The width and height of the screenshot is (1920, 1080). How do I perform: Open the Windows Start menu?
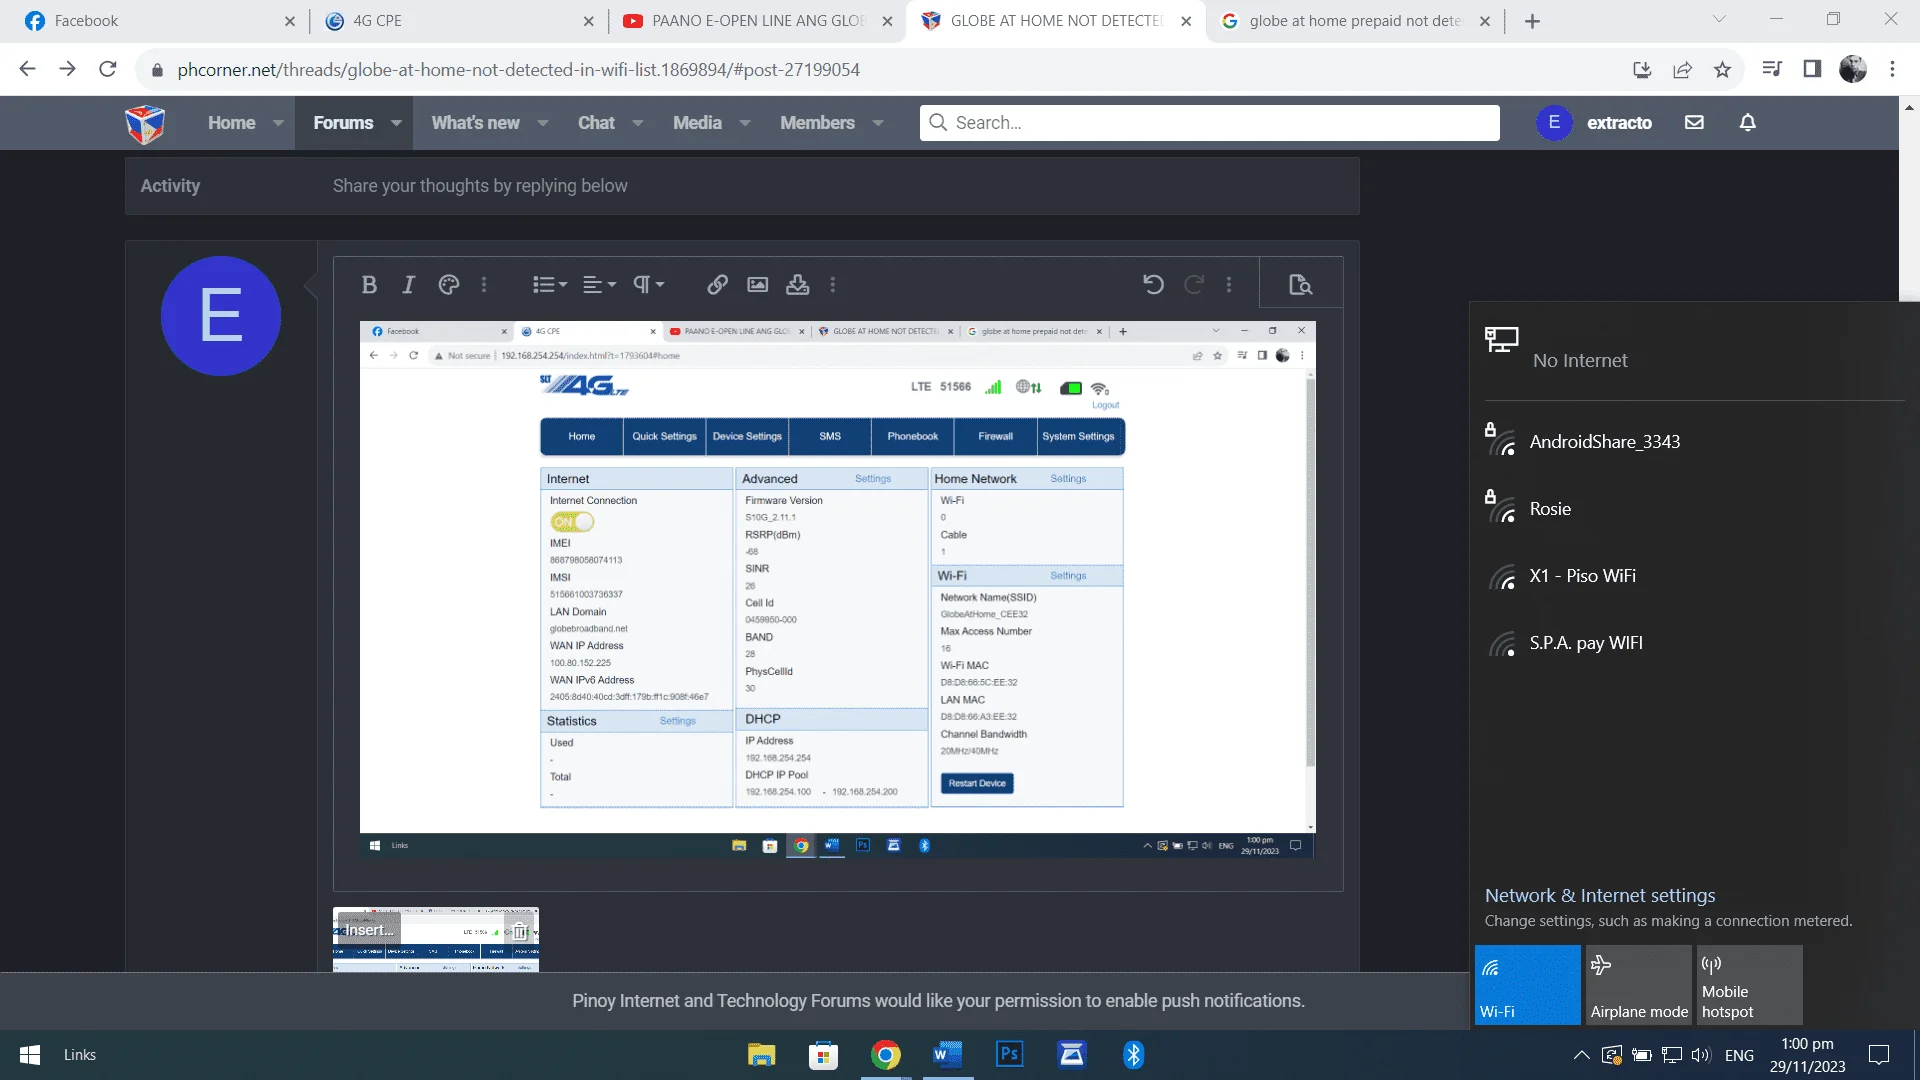point(30,1055)
